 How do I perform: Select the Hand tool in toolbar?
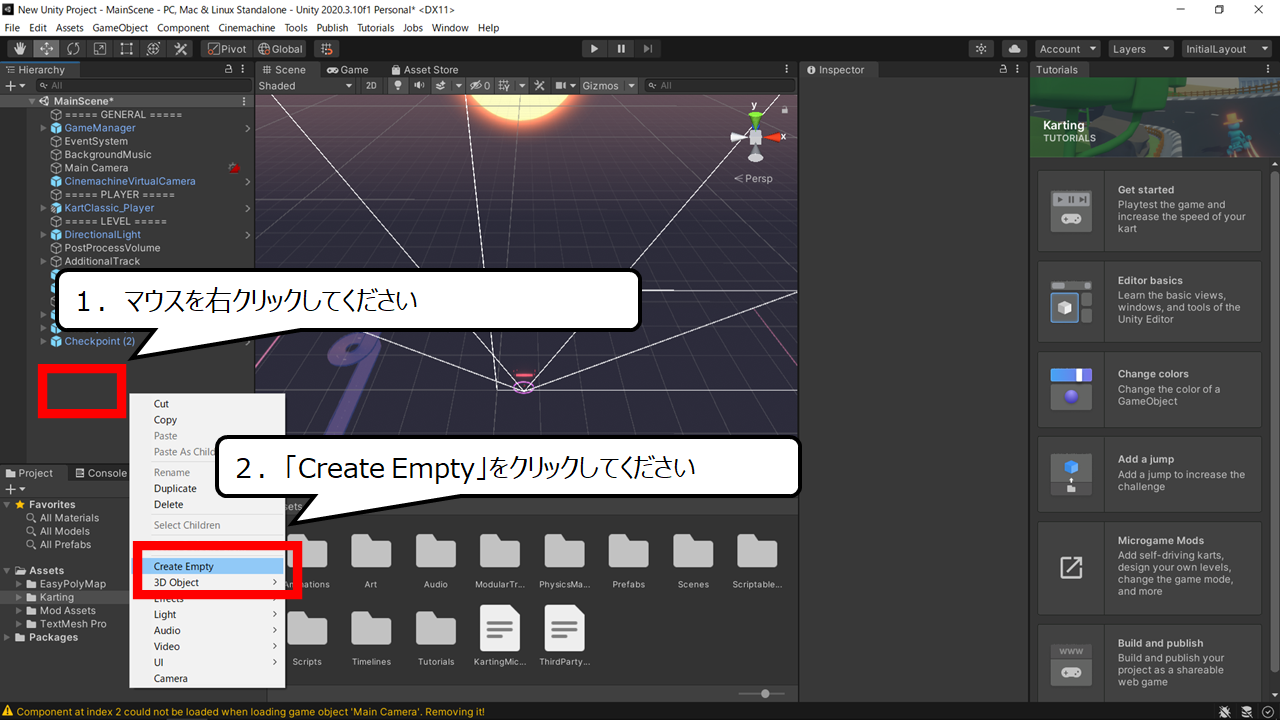pyautogui.click(x=19, y=48)
